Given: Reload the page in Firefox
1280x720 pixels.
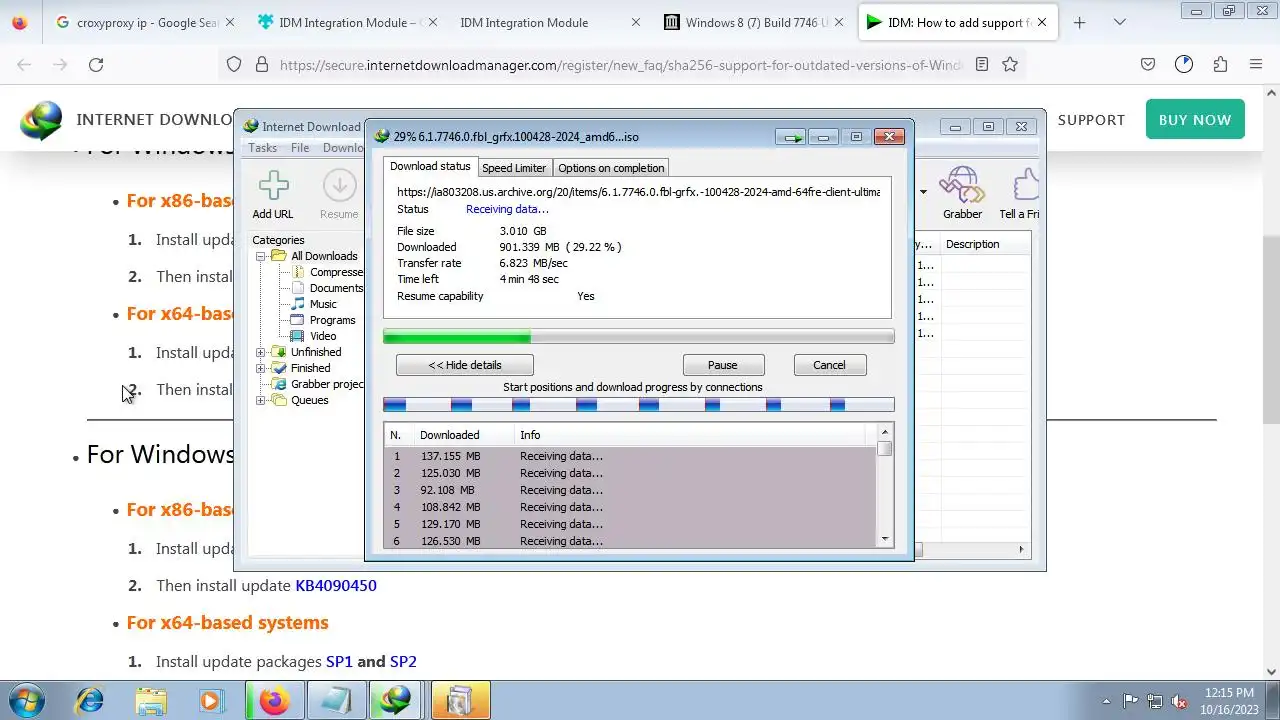Looking at the screenshot, I should 96,64.
